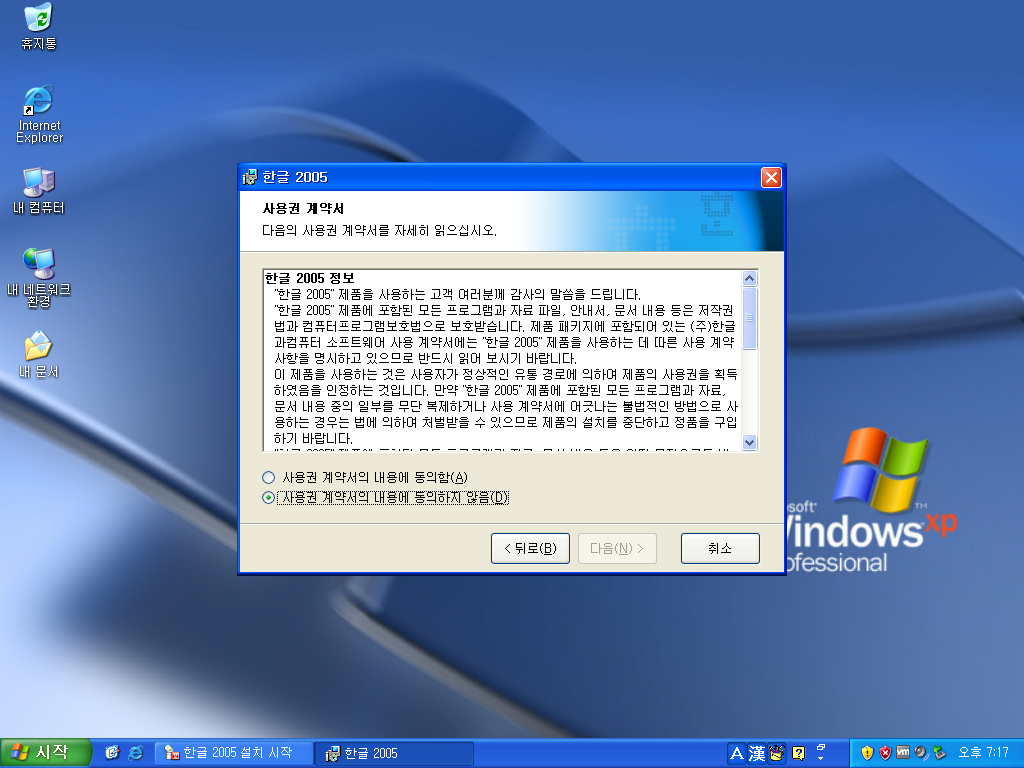Switch to 한글 2005 taskbar item
This screenshot has width=1024, height=768.
tap(394, 753)
